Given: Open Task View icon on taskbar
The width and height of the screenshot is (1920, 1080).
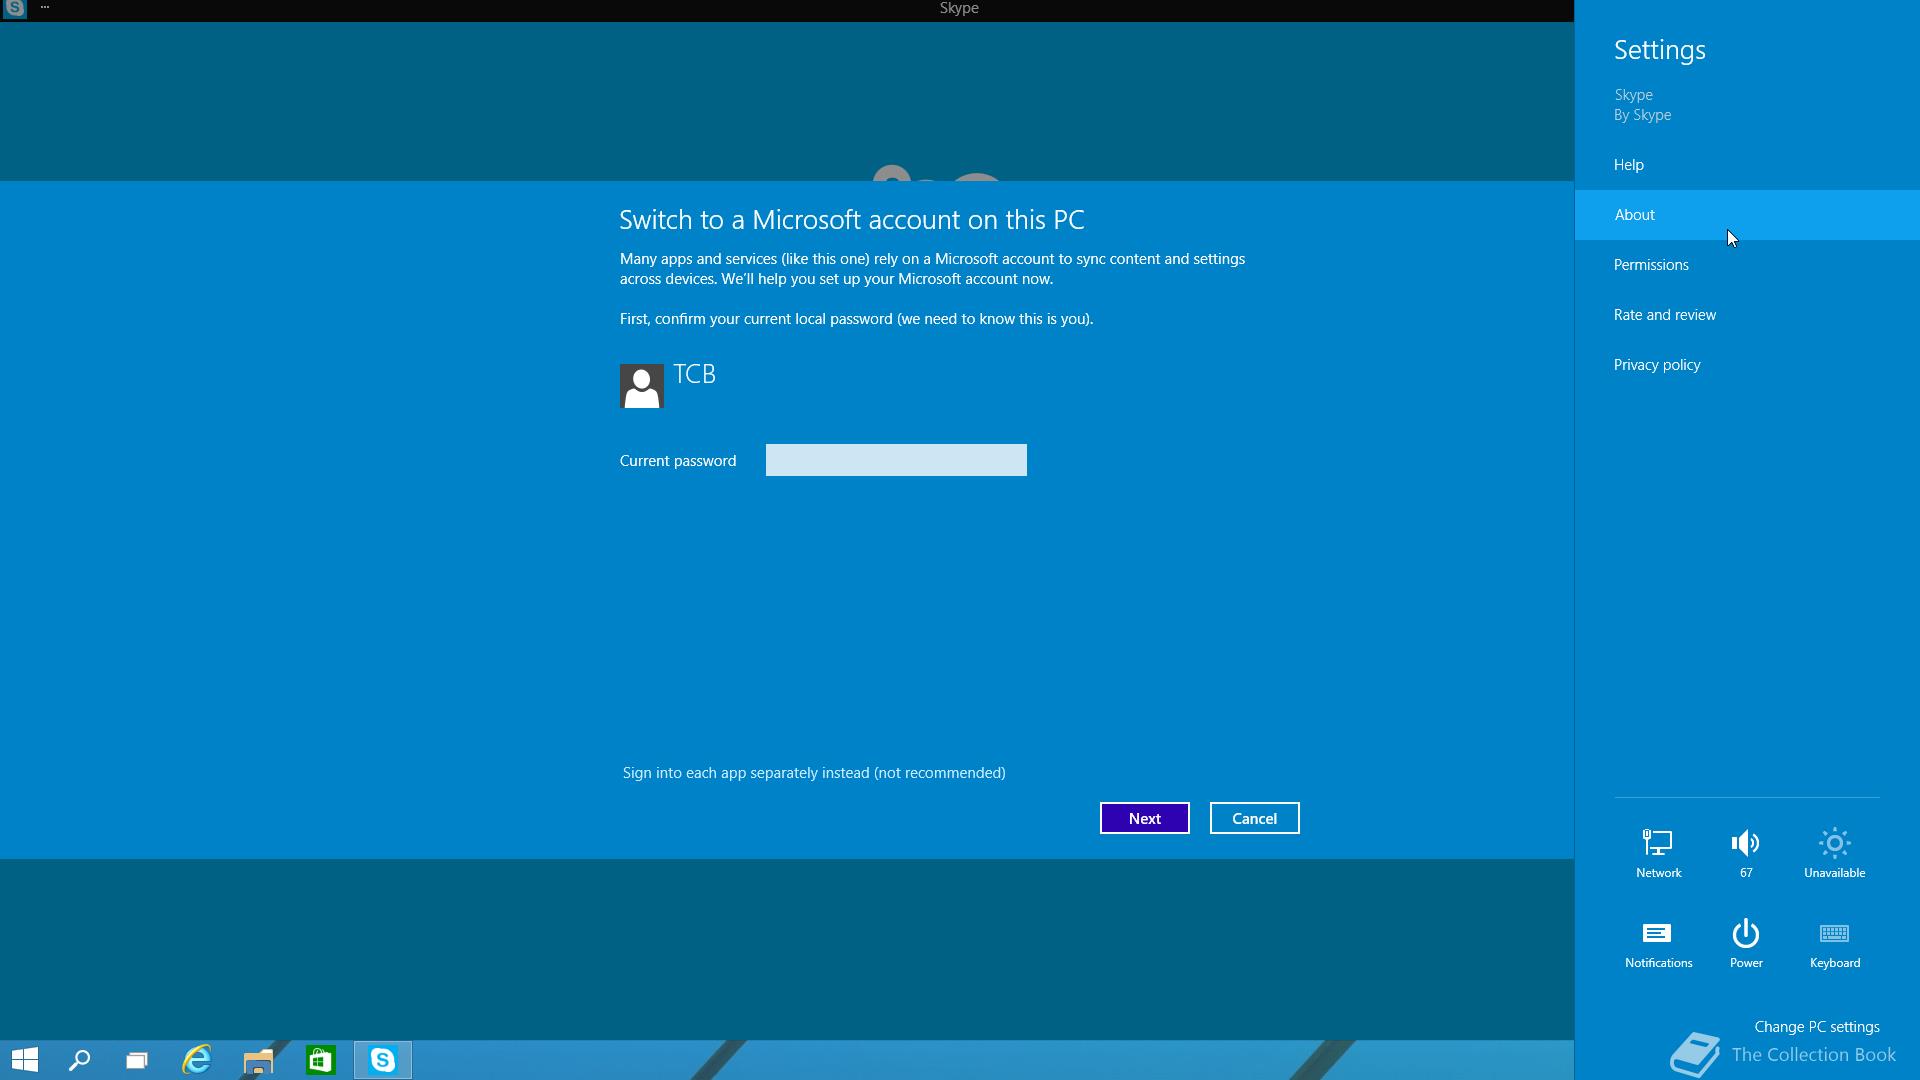Looking at the screenshot, I should (x=137, y=1060).
